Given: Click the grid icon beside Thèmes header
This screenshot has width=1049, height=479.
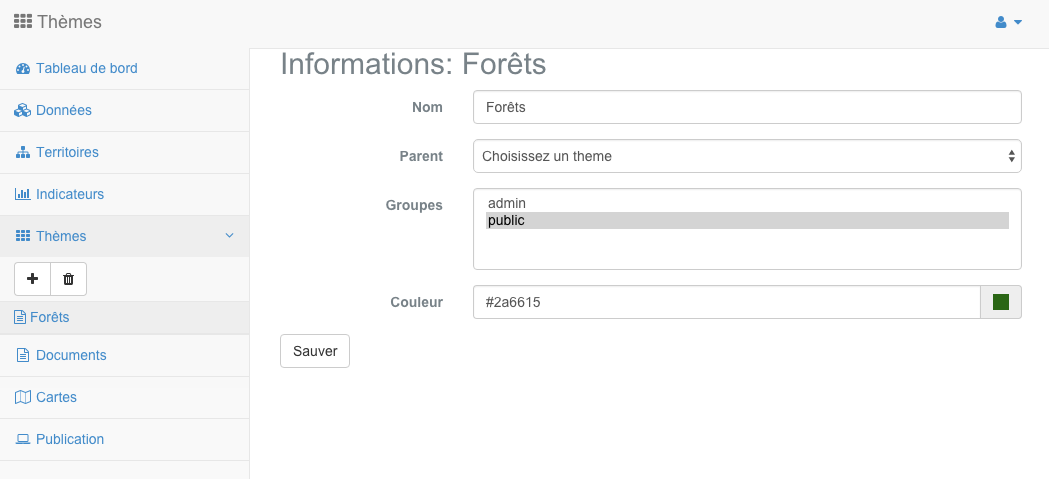Looking at the screenshot, I should coord(23,22).
